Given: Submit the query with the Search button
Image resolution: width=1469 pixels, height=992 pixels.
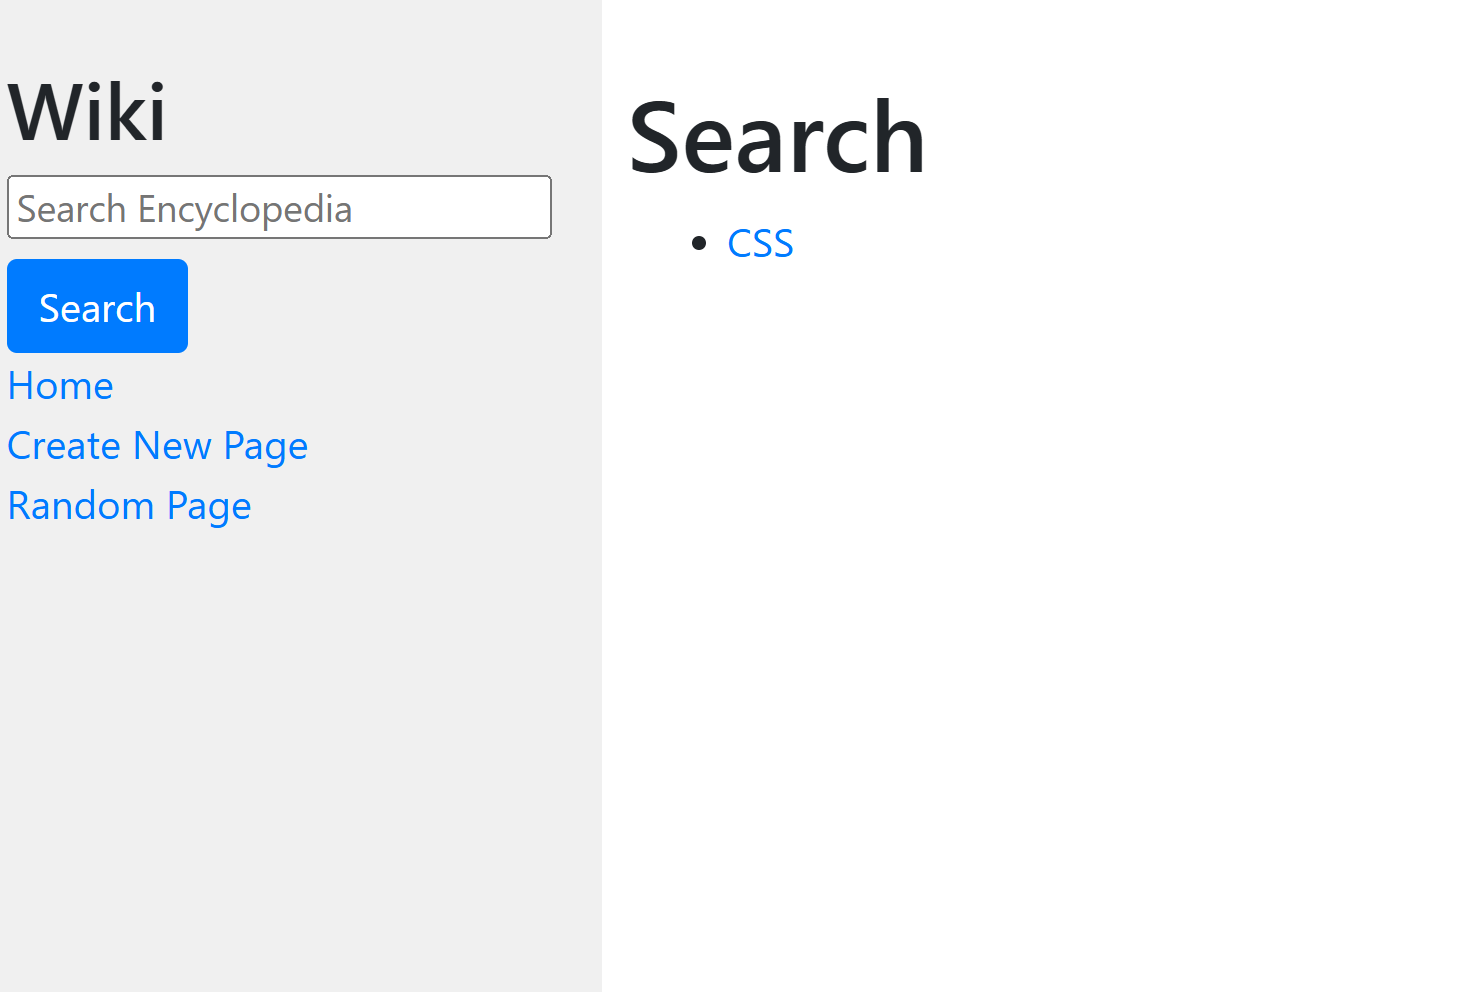Looking at the screenshot, I should pyautogui.click(x=97, y=306).
